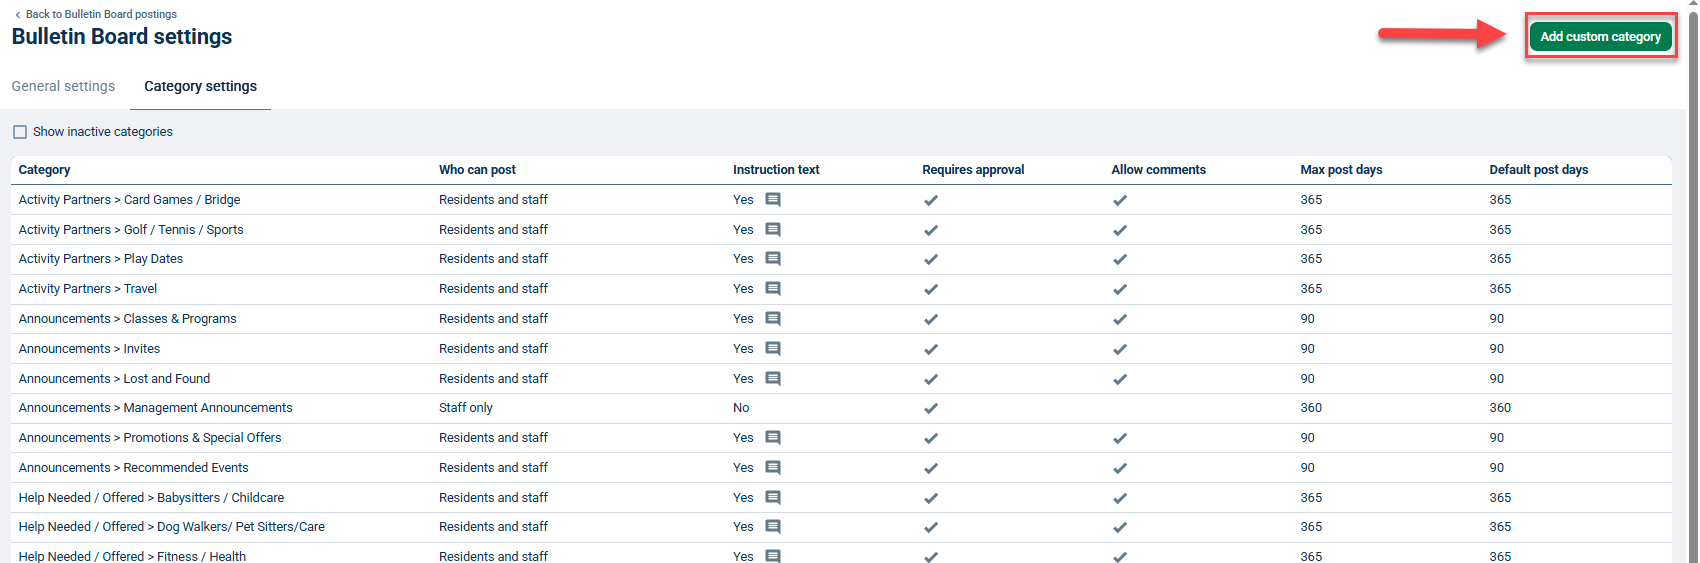Open Announcements > Promotions & Special Offers category
1700x563 pixels.
coord(150,438)
